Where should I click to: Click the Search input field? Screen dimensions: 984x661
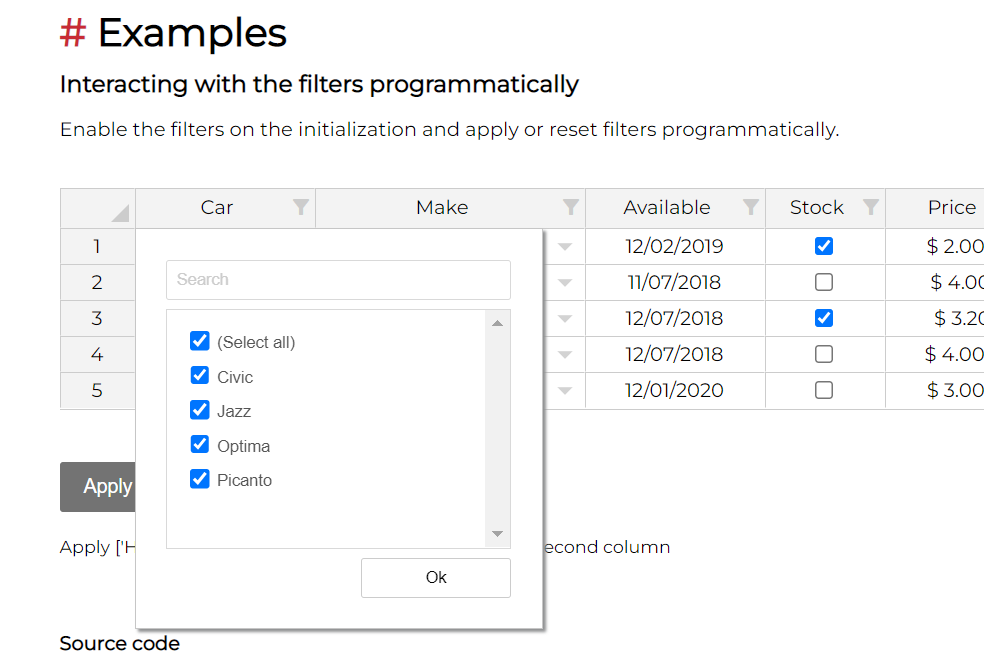coord(338,279)
